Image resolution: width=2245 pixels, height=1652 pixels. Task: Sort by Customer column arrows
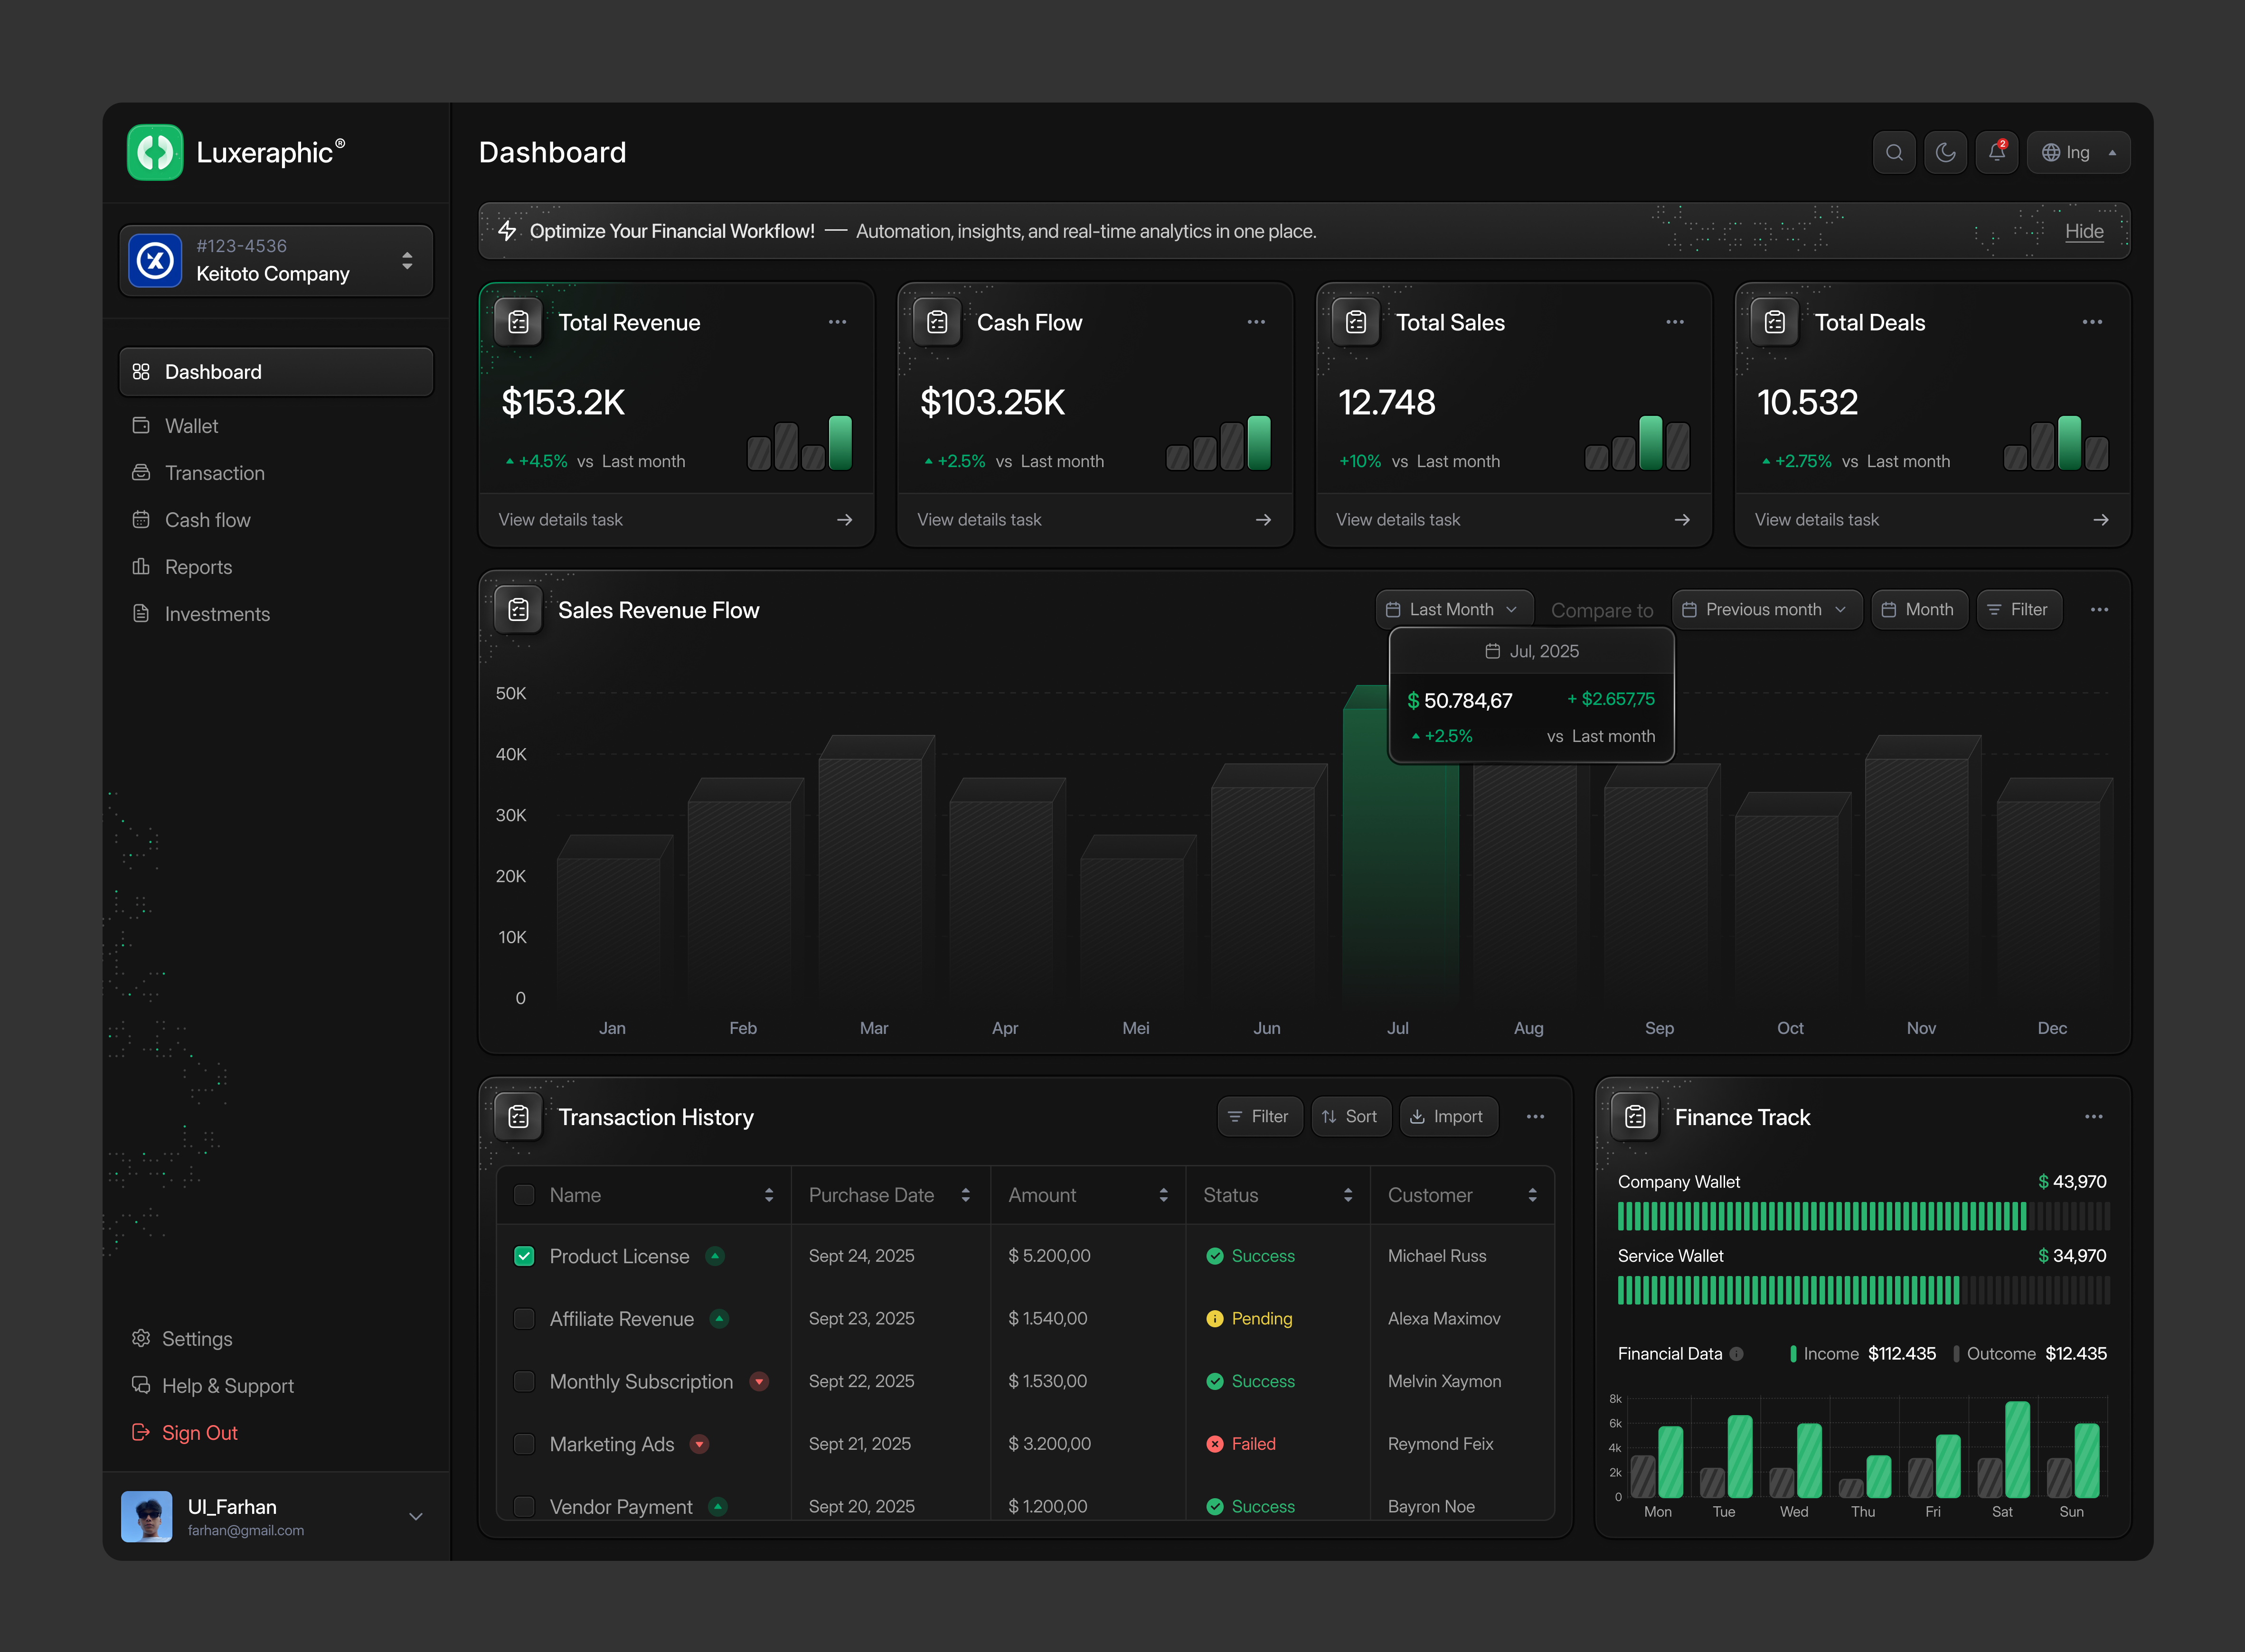click(1532, 1195)
